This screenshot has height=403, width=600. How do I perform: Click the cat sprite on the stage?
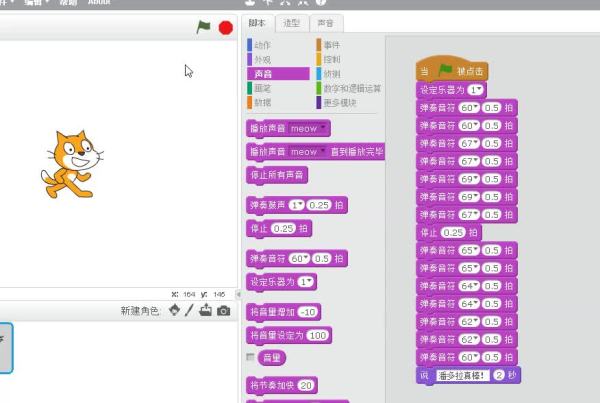71,165
